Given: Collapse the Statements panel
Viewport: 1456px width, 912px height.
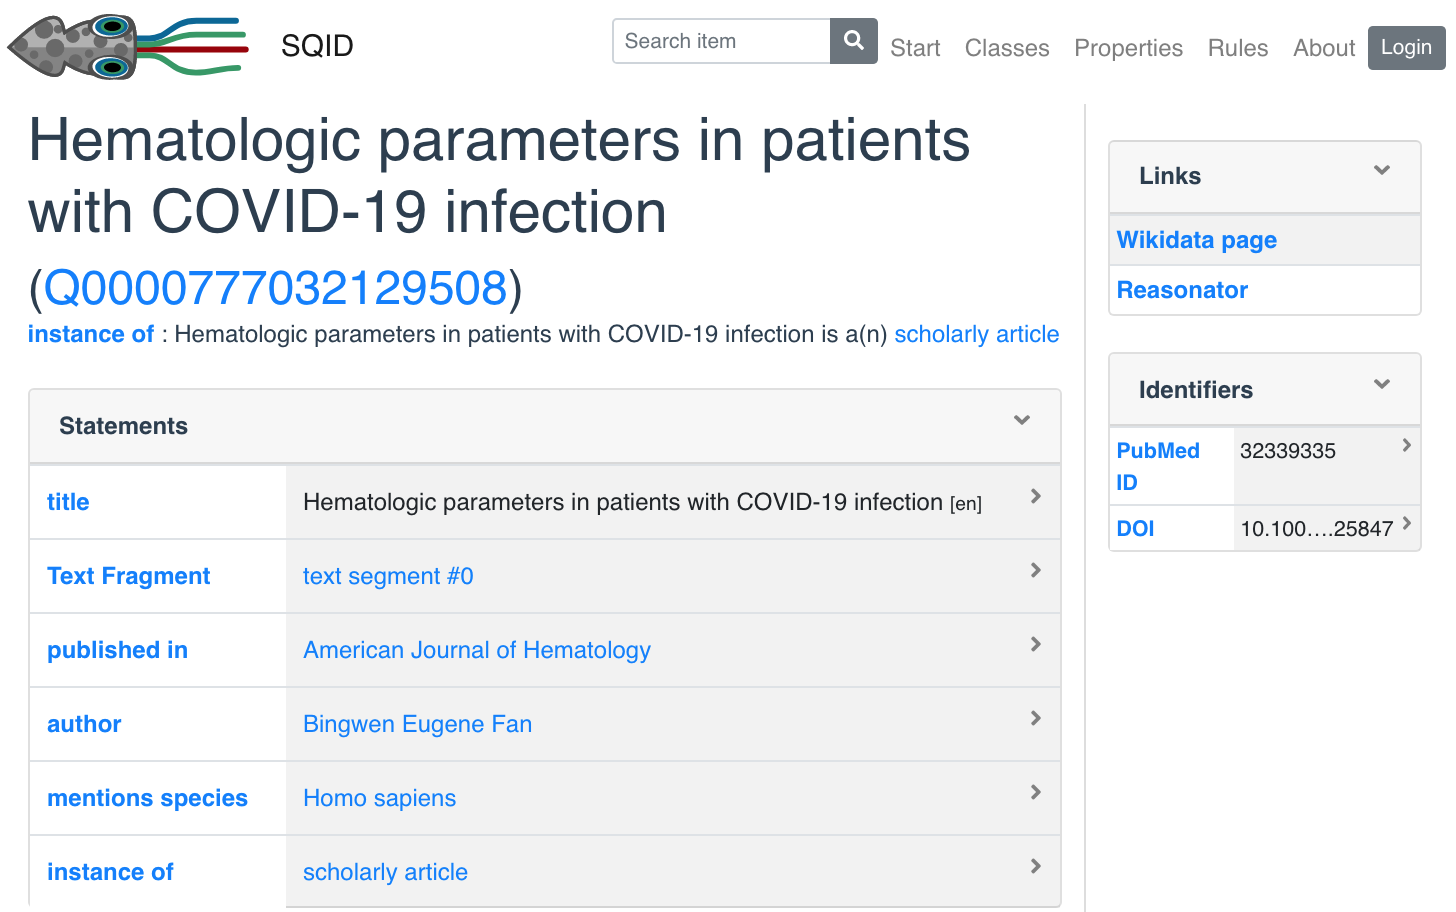Looking at the screenshot, I should click(1021, 420).
